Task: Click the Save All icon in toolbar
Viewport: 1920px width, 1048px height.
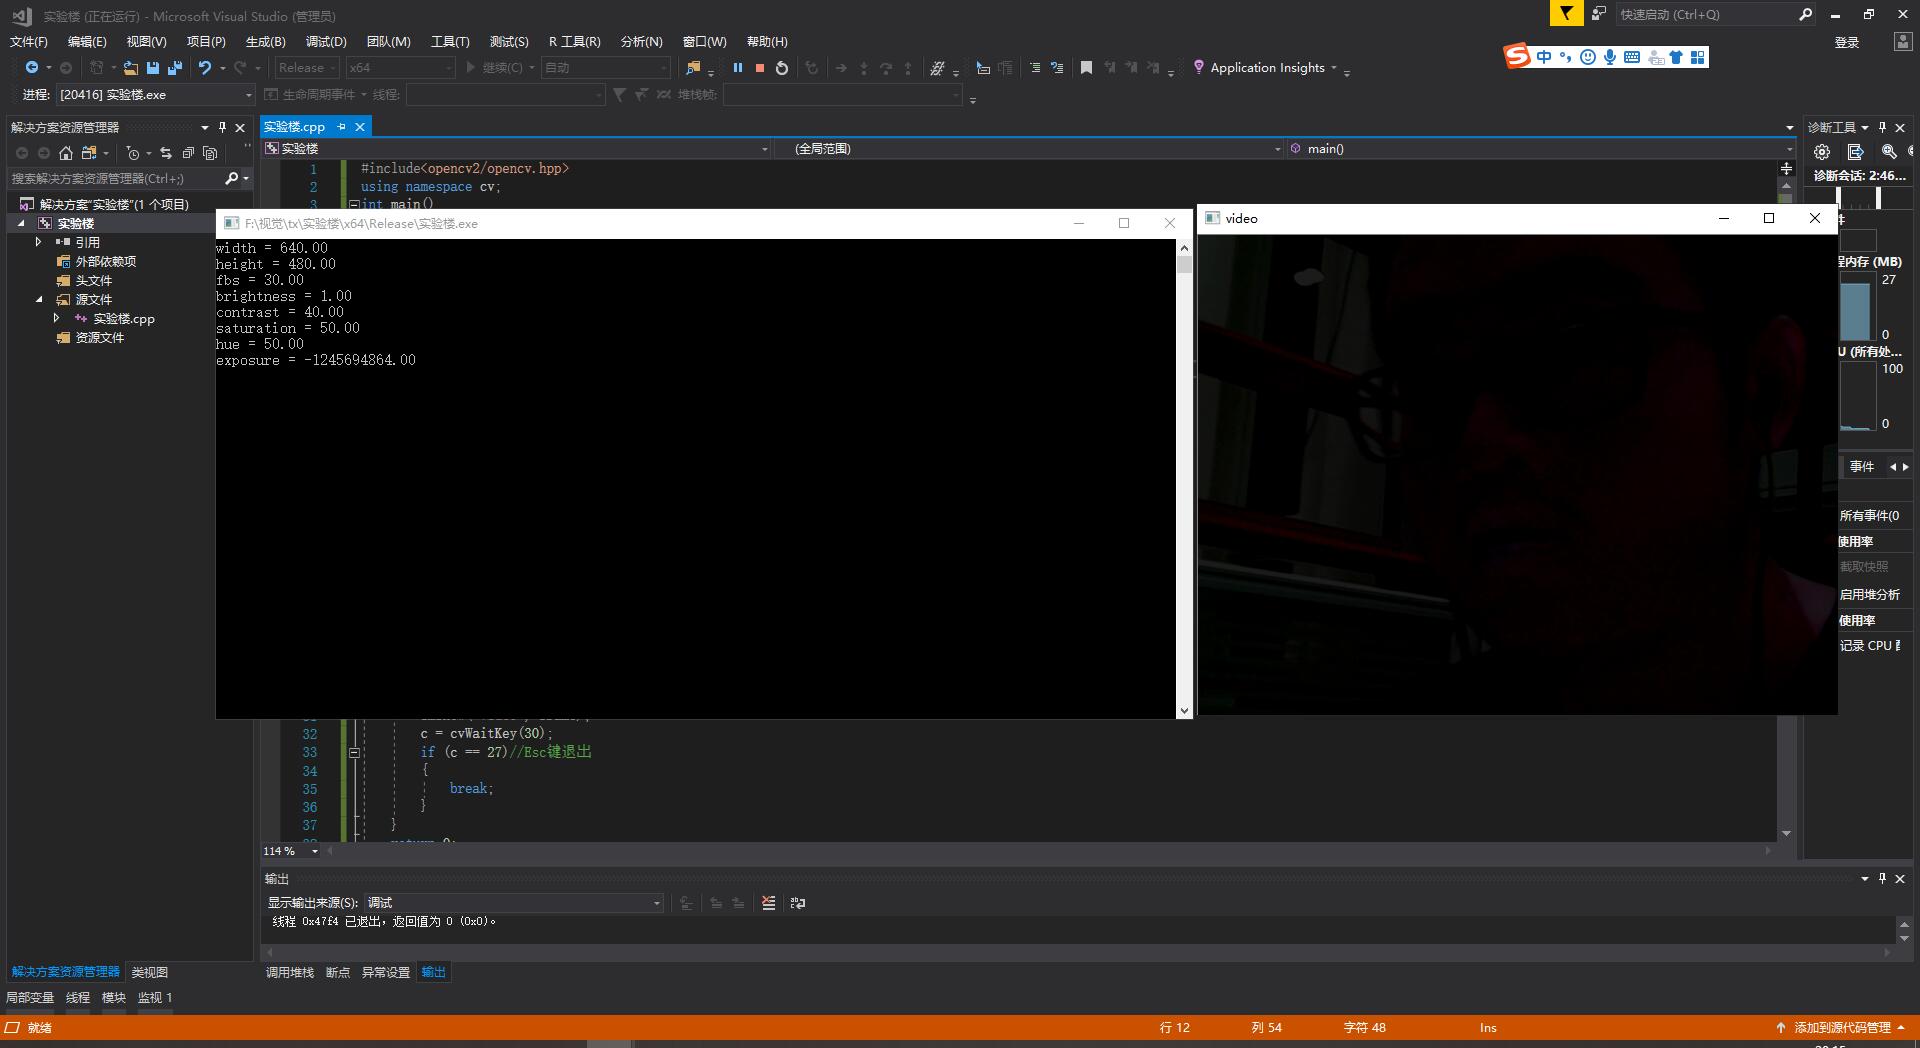Action: click(x=175, y=68)
